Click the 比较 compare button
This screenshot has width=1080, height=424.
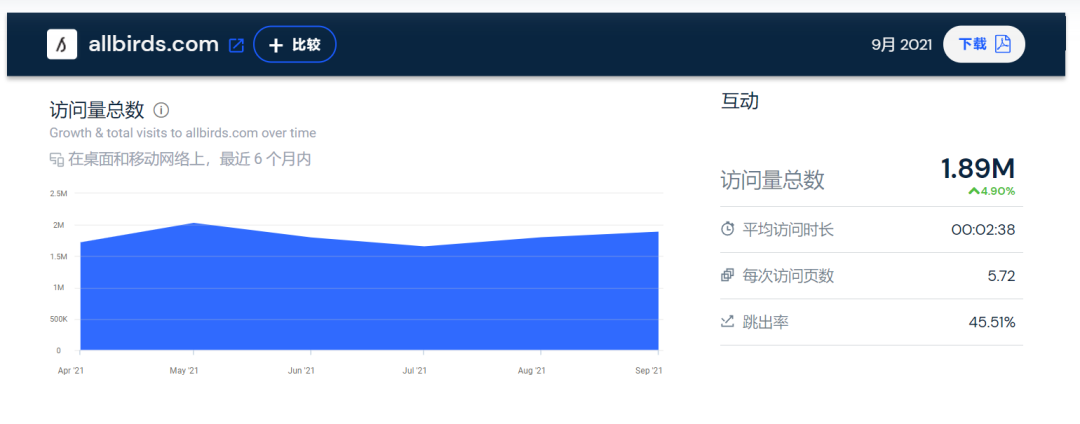tap(295, 45)
